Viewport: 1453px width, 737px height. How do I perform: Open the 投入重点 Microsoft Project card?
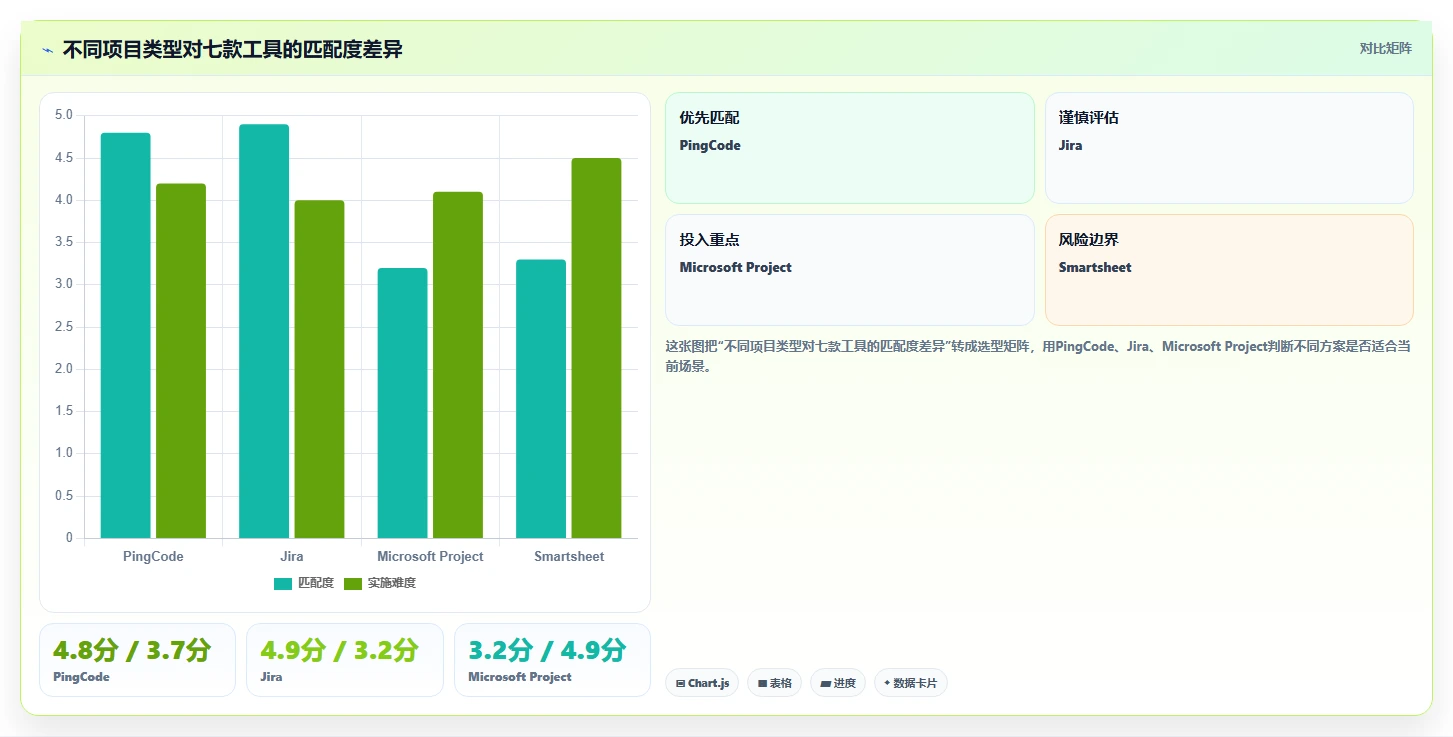pyautogui.click(x=850, y=270)
